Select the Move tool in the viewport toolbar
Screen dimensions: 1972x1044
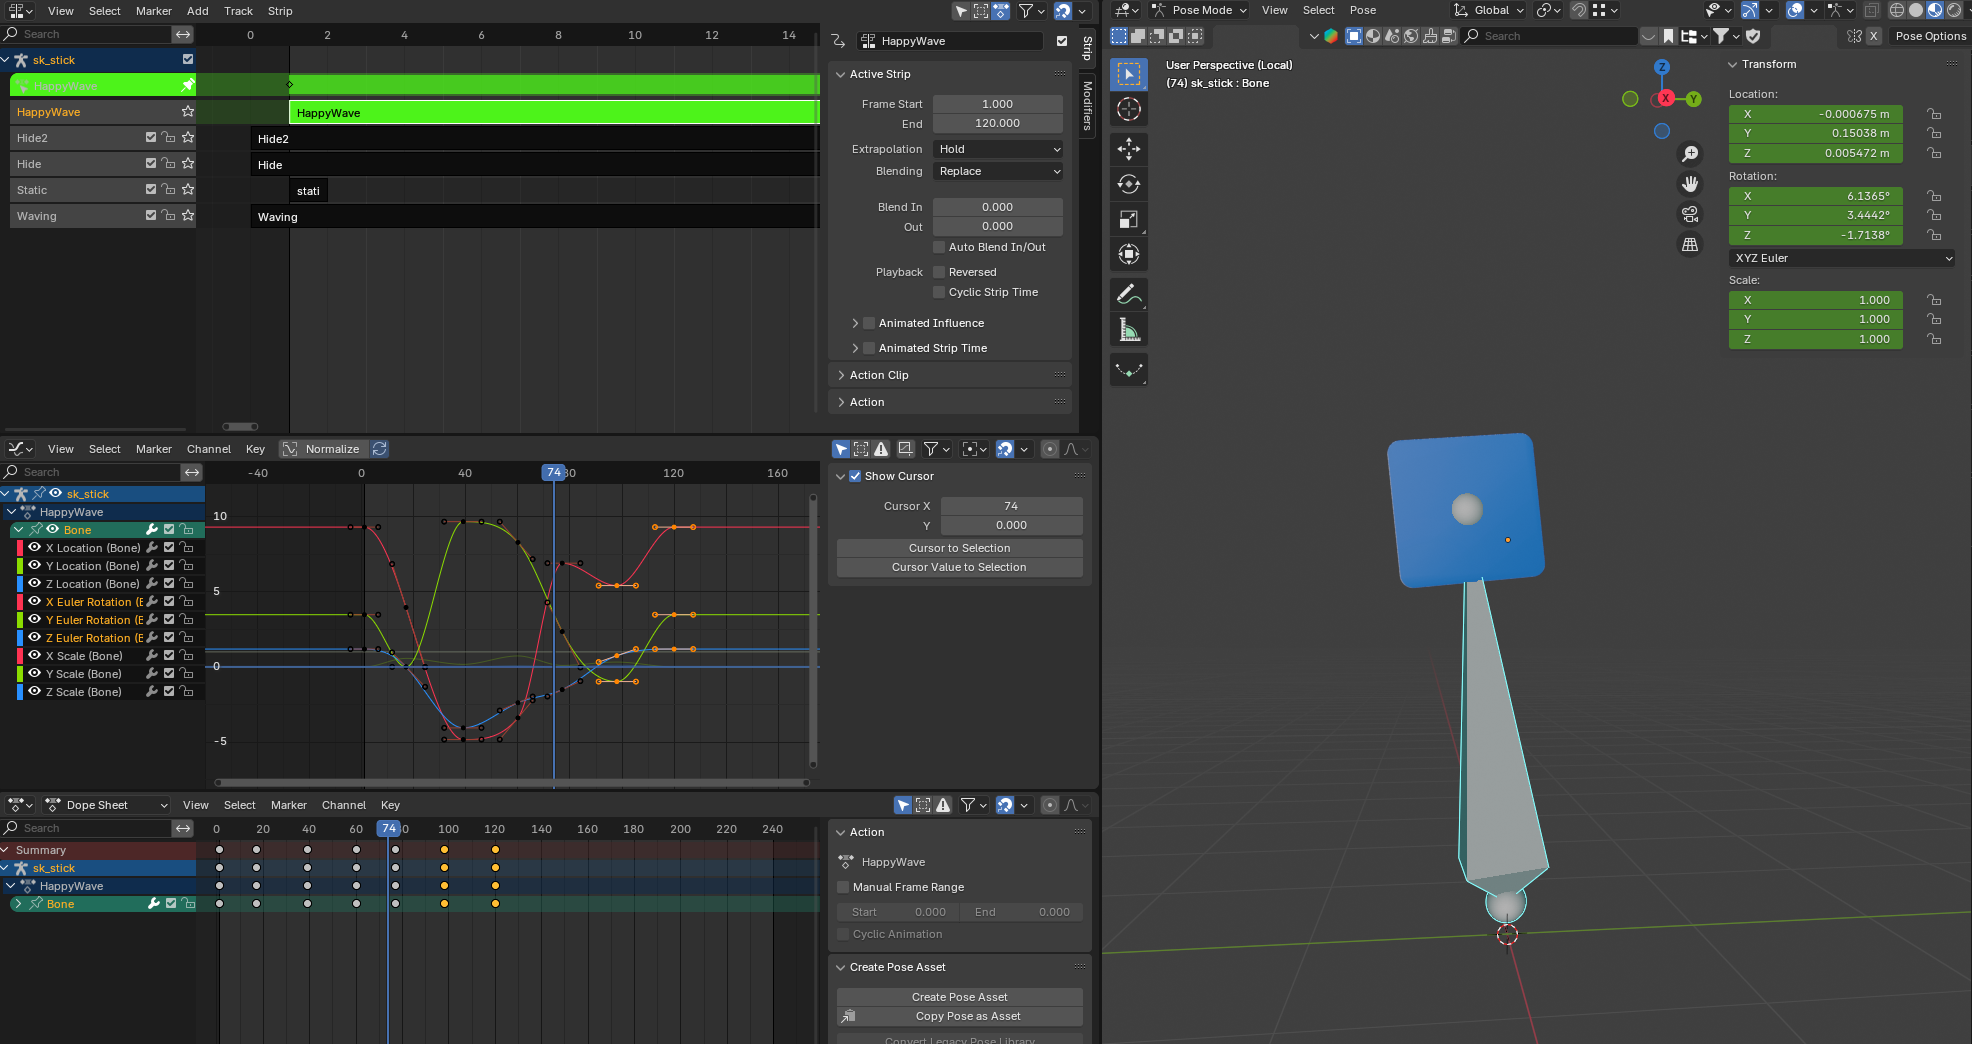1129,149
